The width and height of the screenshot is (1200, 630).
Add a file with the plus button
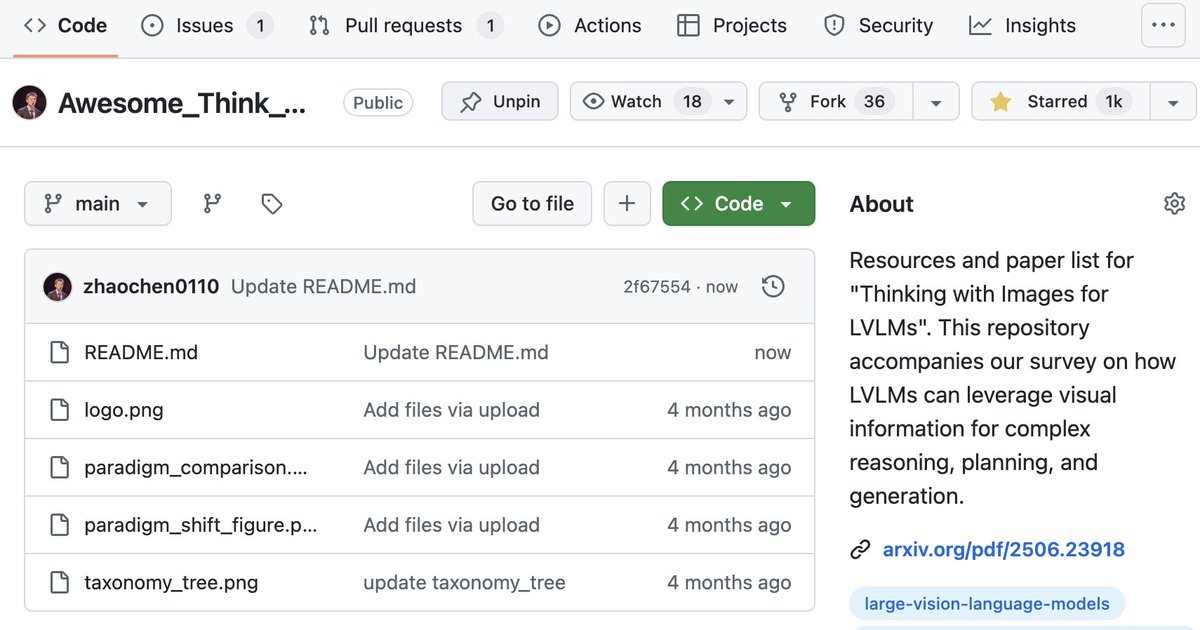coord(627,204)
